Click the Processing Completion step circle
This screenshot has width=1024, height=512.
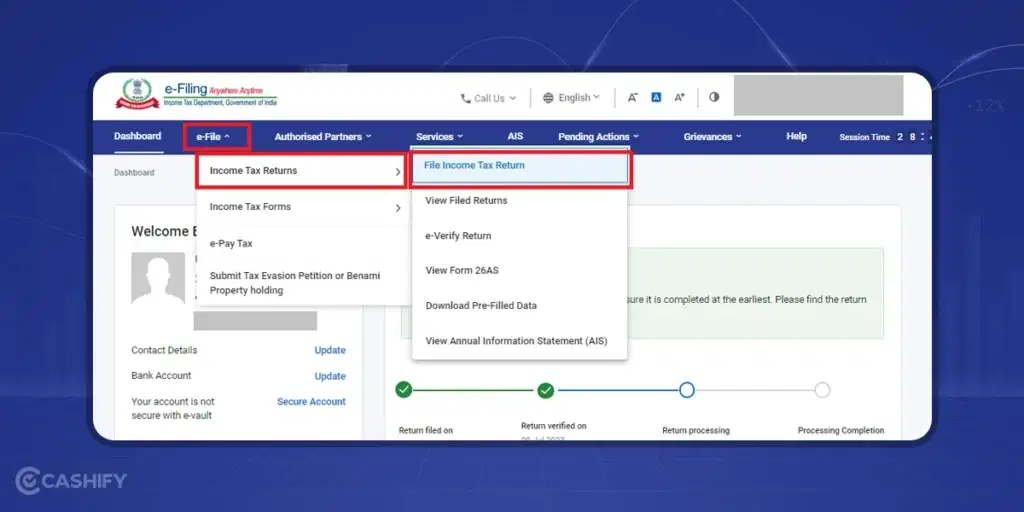tap(822, 390)
